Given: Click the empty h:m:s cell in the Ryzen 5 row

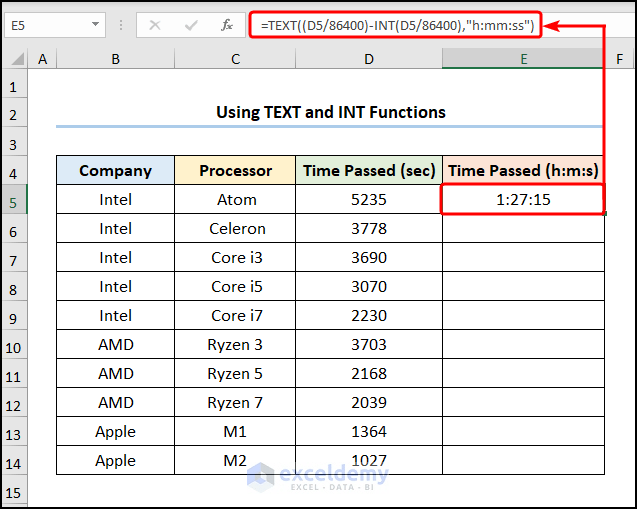Looking at the screenshot, I should tap(523, 373).
